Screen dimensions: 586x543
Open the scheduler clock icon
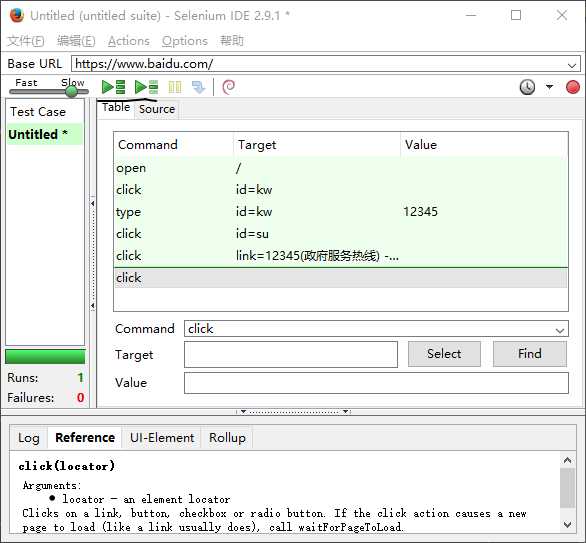pos(527,87)
